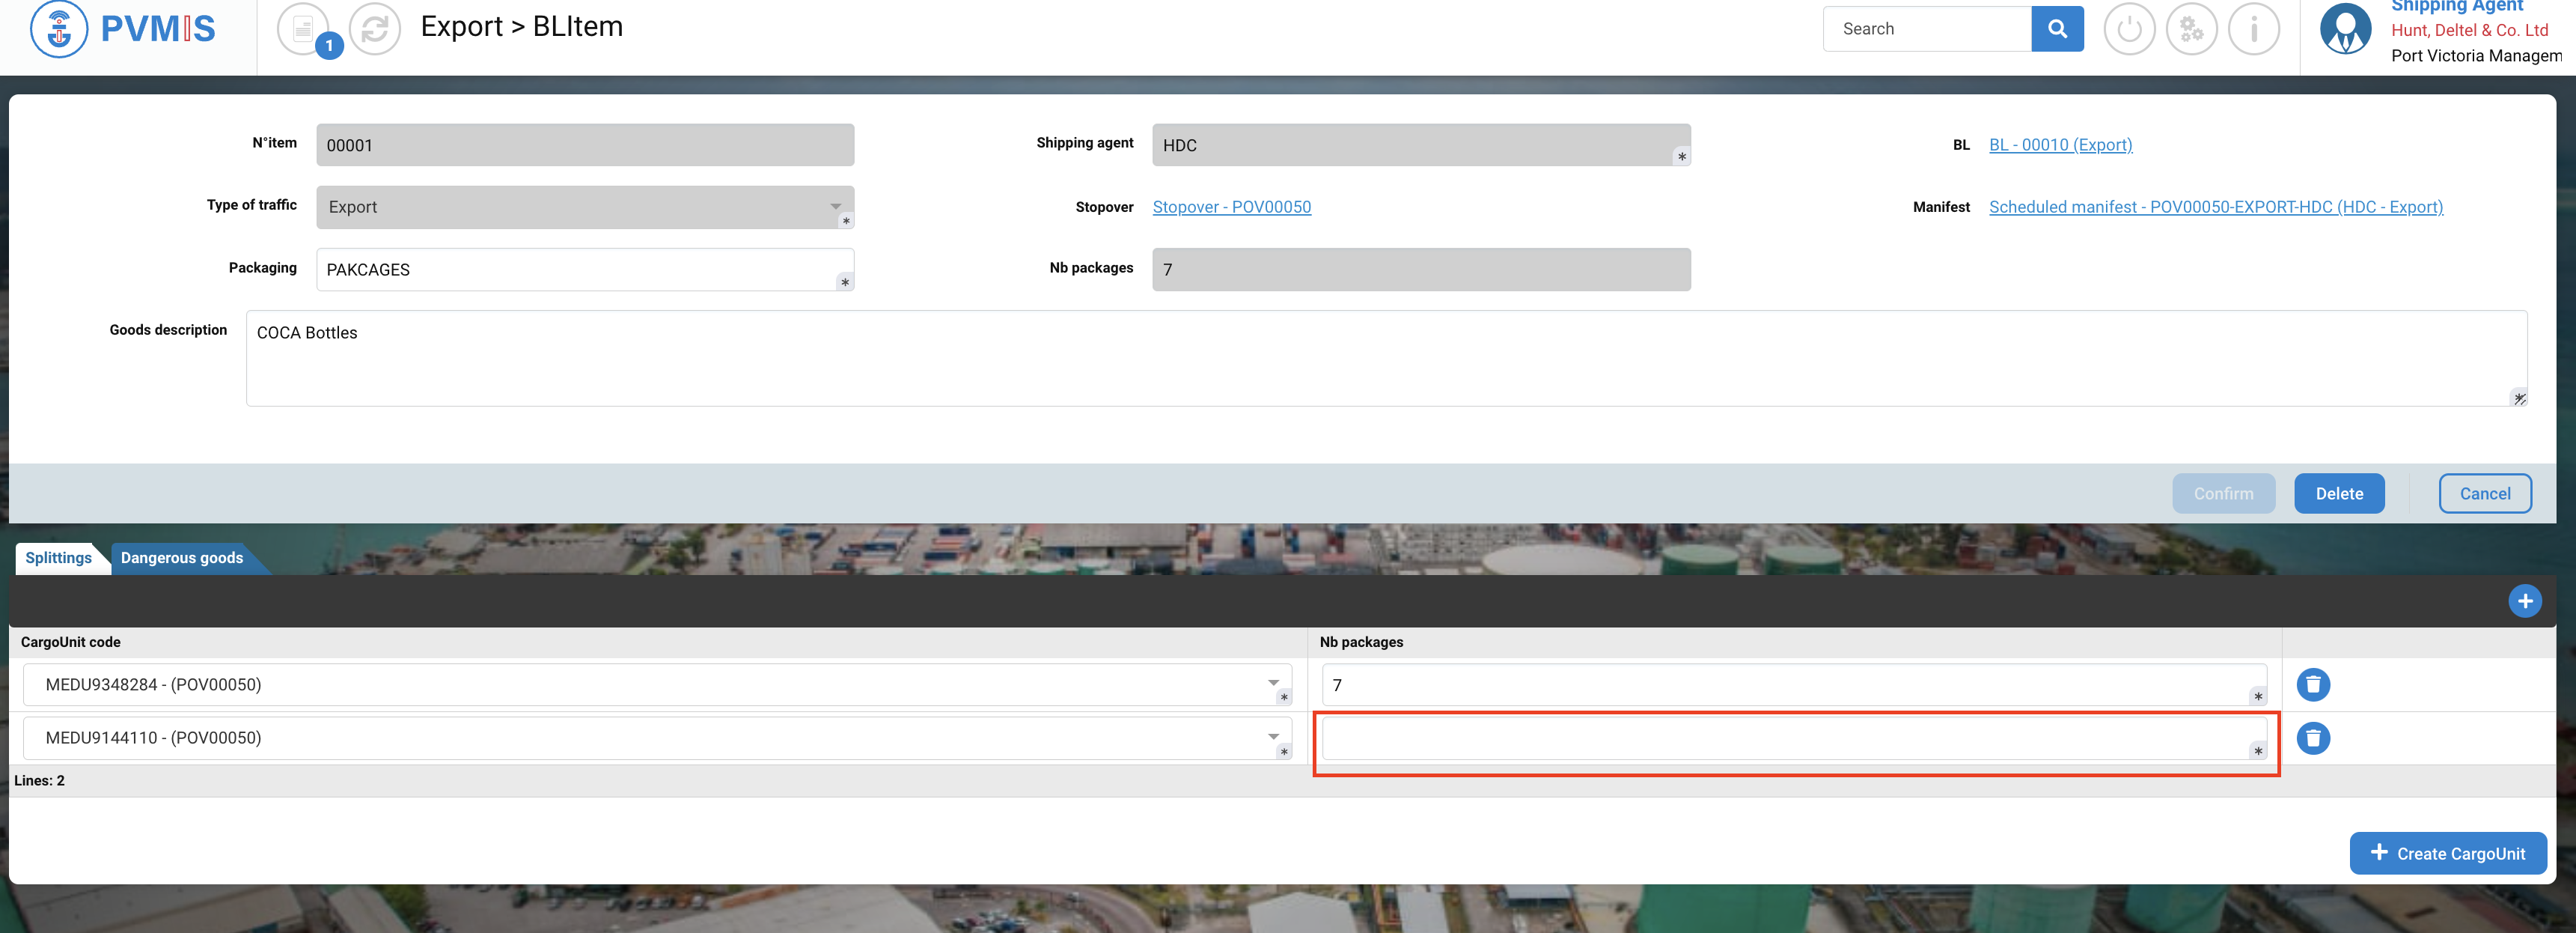Viewport: 2576px width, 933px height.
Task: Click the power logout icon
Action: (x=2129, y=29)
